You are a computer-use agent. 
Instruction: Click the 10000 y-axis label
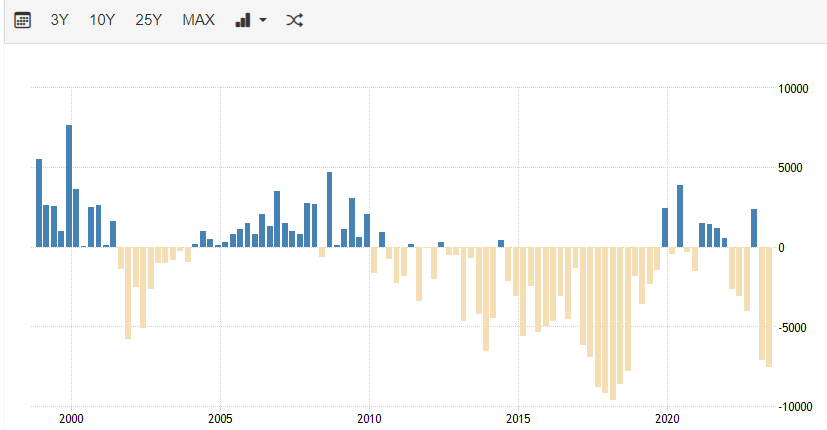(793, 88)
